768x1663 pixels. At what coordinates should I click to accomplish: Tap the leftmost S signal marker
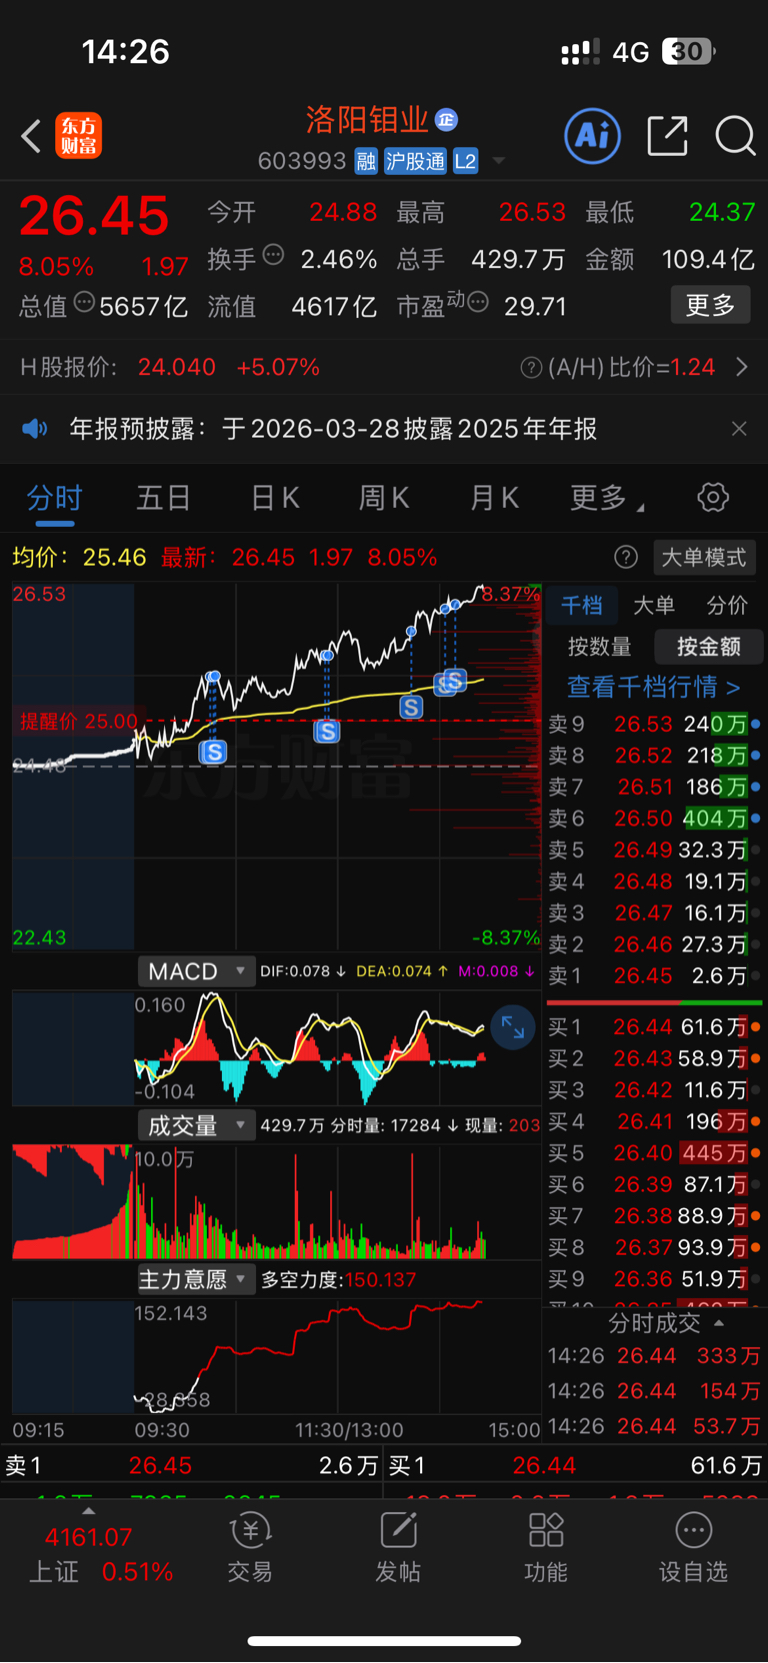213,752
